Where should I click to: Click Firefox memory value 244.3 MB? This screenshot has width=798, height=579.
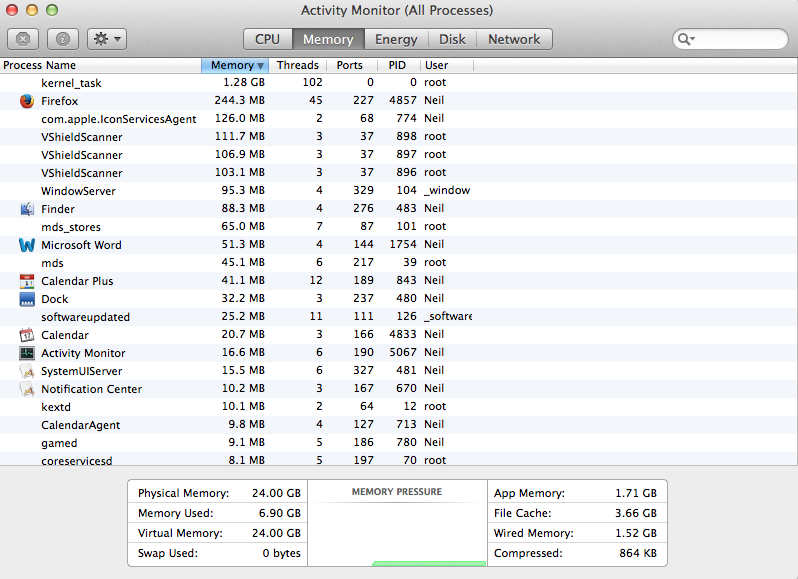coord(239,100)
